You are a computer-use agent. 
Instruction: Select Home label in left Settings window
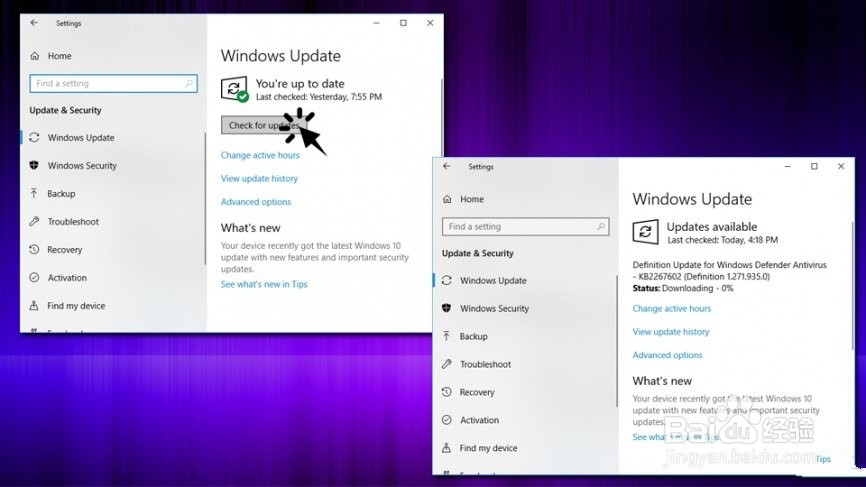59,56
